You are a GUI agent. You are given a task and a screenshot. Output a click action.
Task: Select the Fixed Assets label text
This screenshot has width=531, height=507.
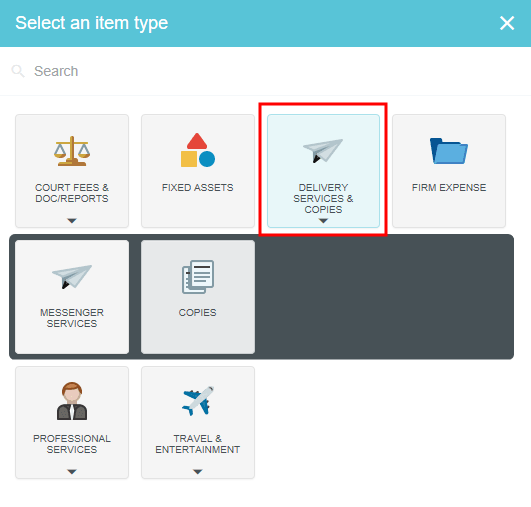click(x=198, y=188)
